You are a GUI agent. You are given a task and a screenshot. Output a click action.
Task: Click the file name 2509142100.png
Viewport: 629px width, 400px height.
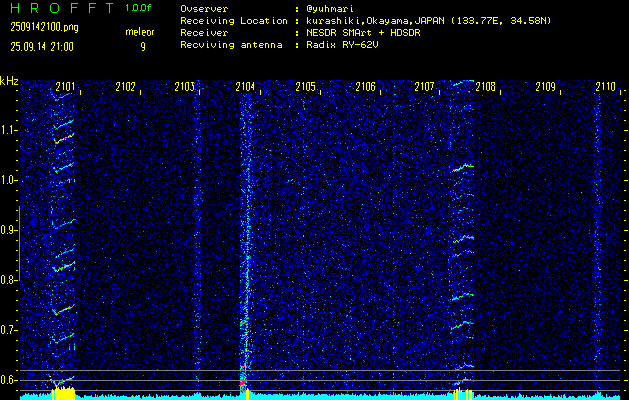click(45, 27)
